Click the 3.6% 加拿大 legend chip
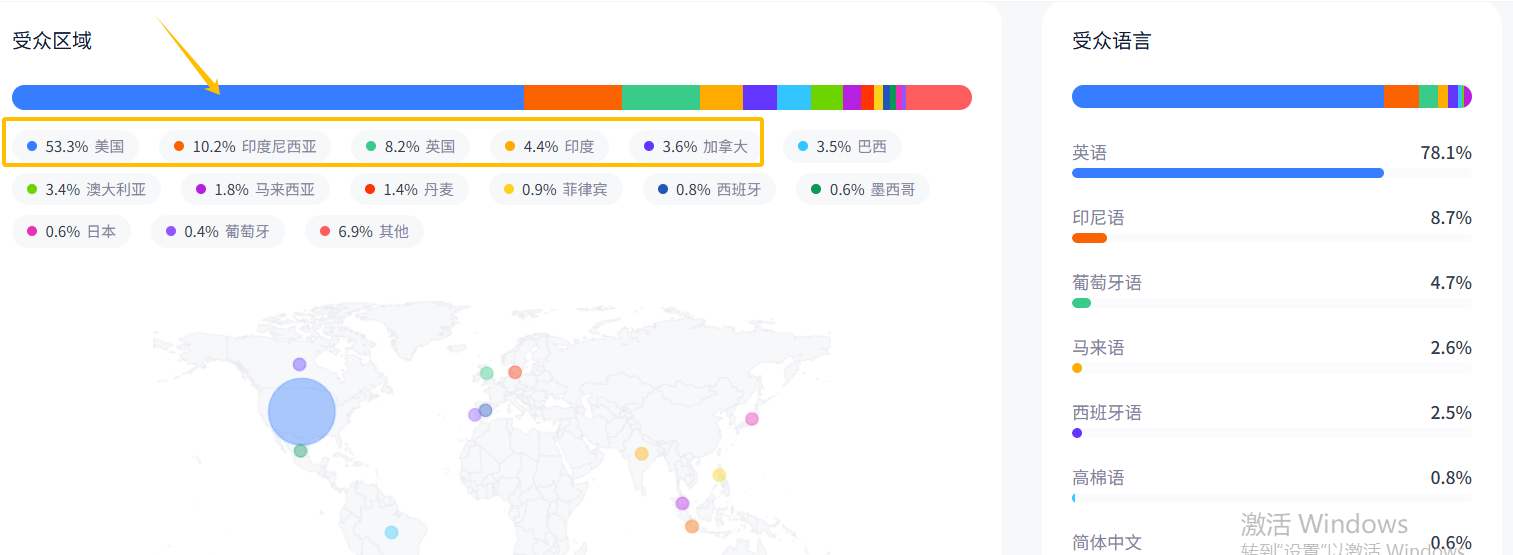The width and height of the screenshot is (1513, 555). point(695,146)
